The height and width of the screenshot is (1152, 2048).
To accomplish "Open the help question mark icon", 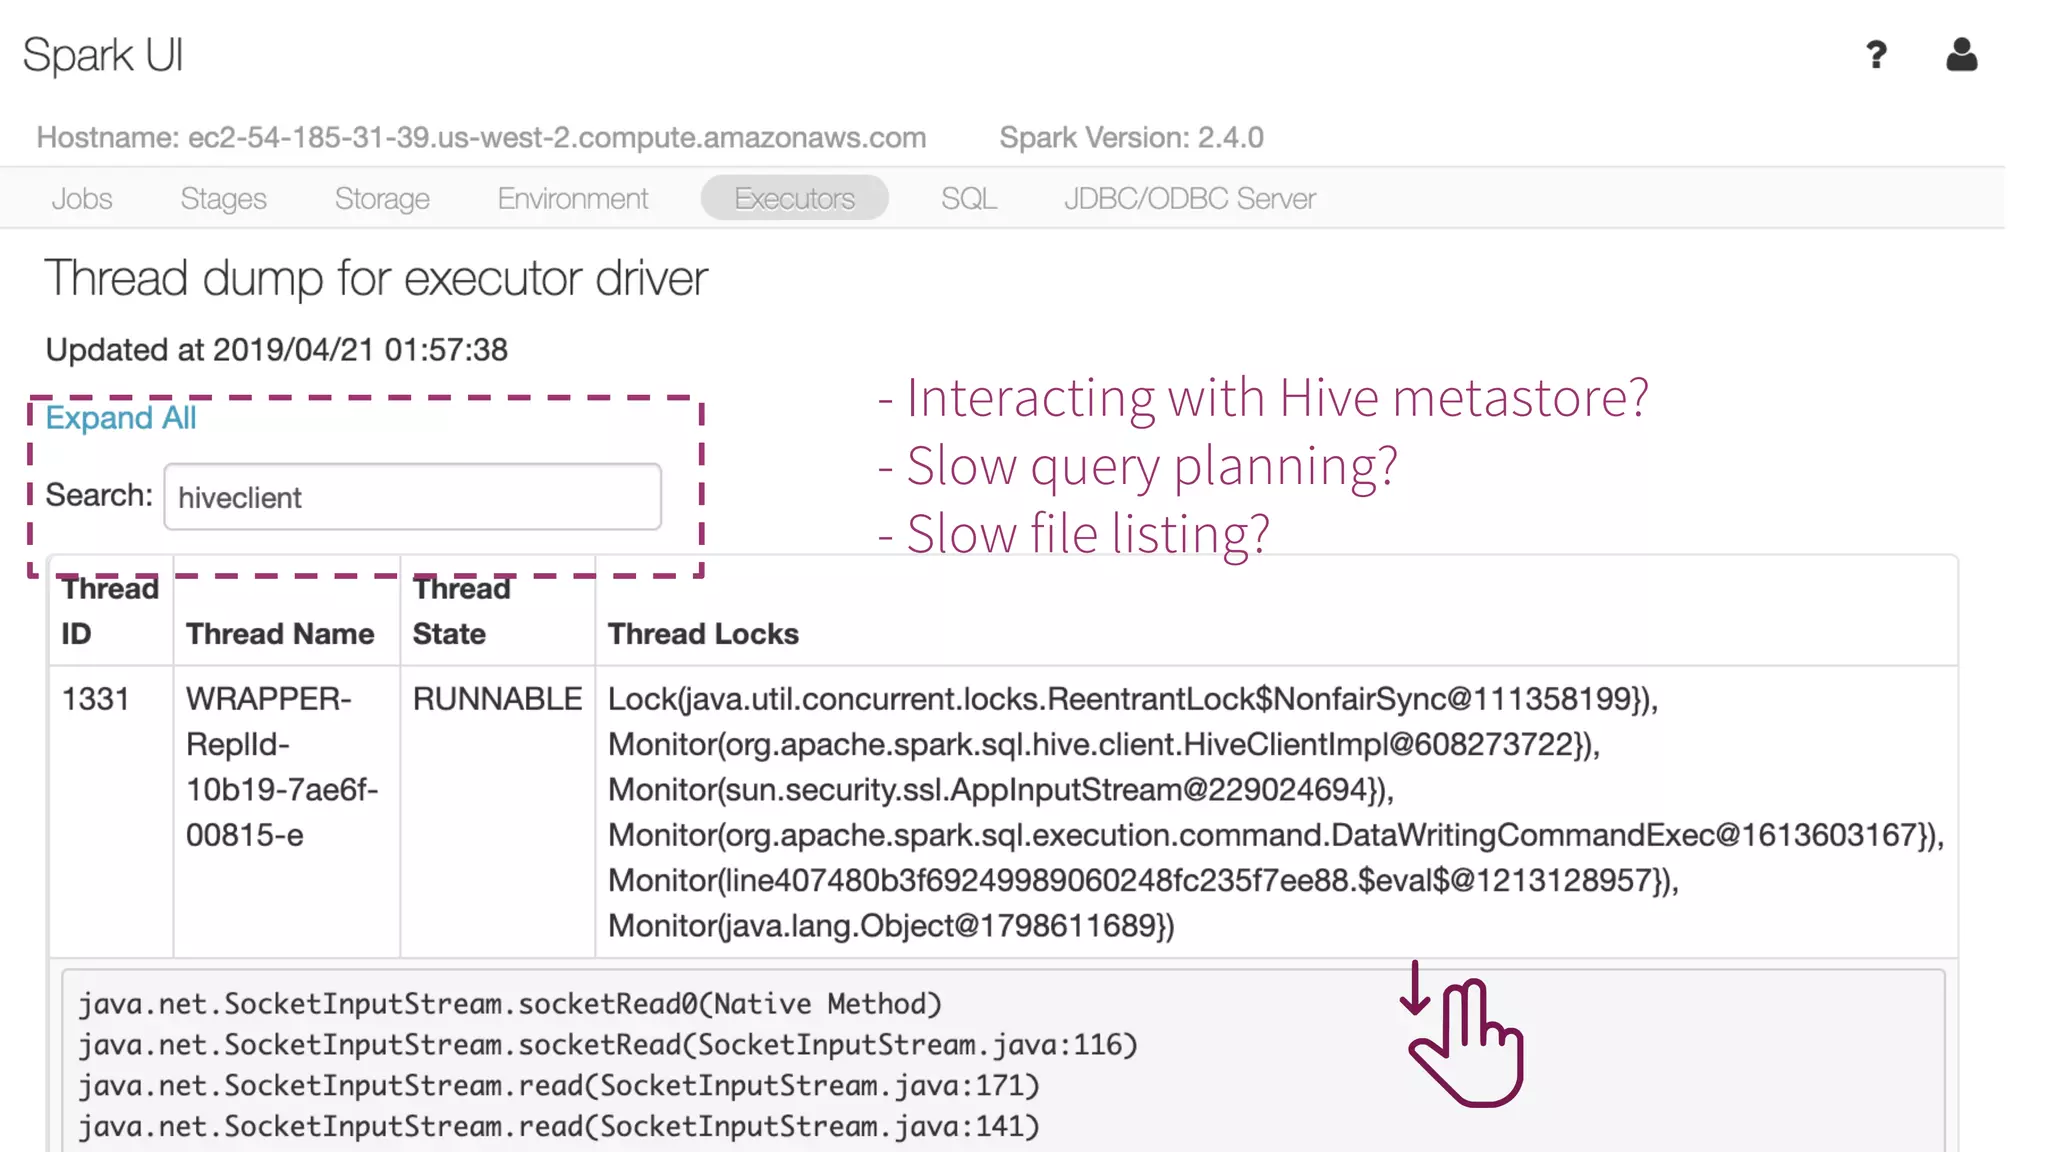I will tap(1876, 55).
